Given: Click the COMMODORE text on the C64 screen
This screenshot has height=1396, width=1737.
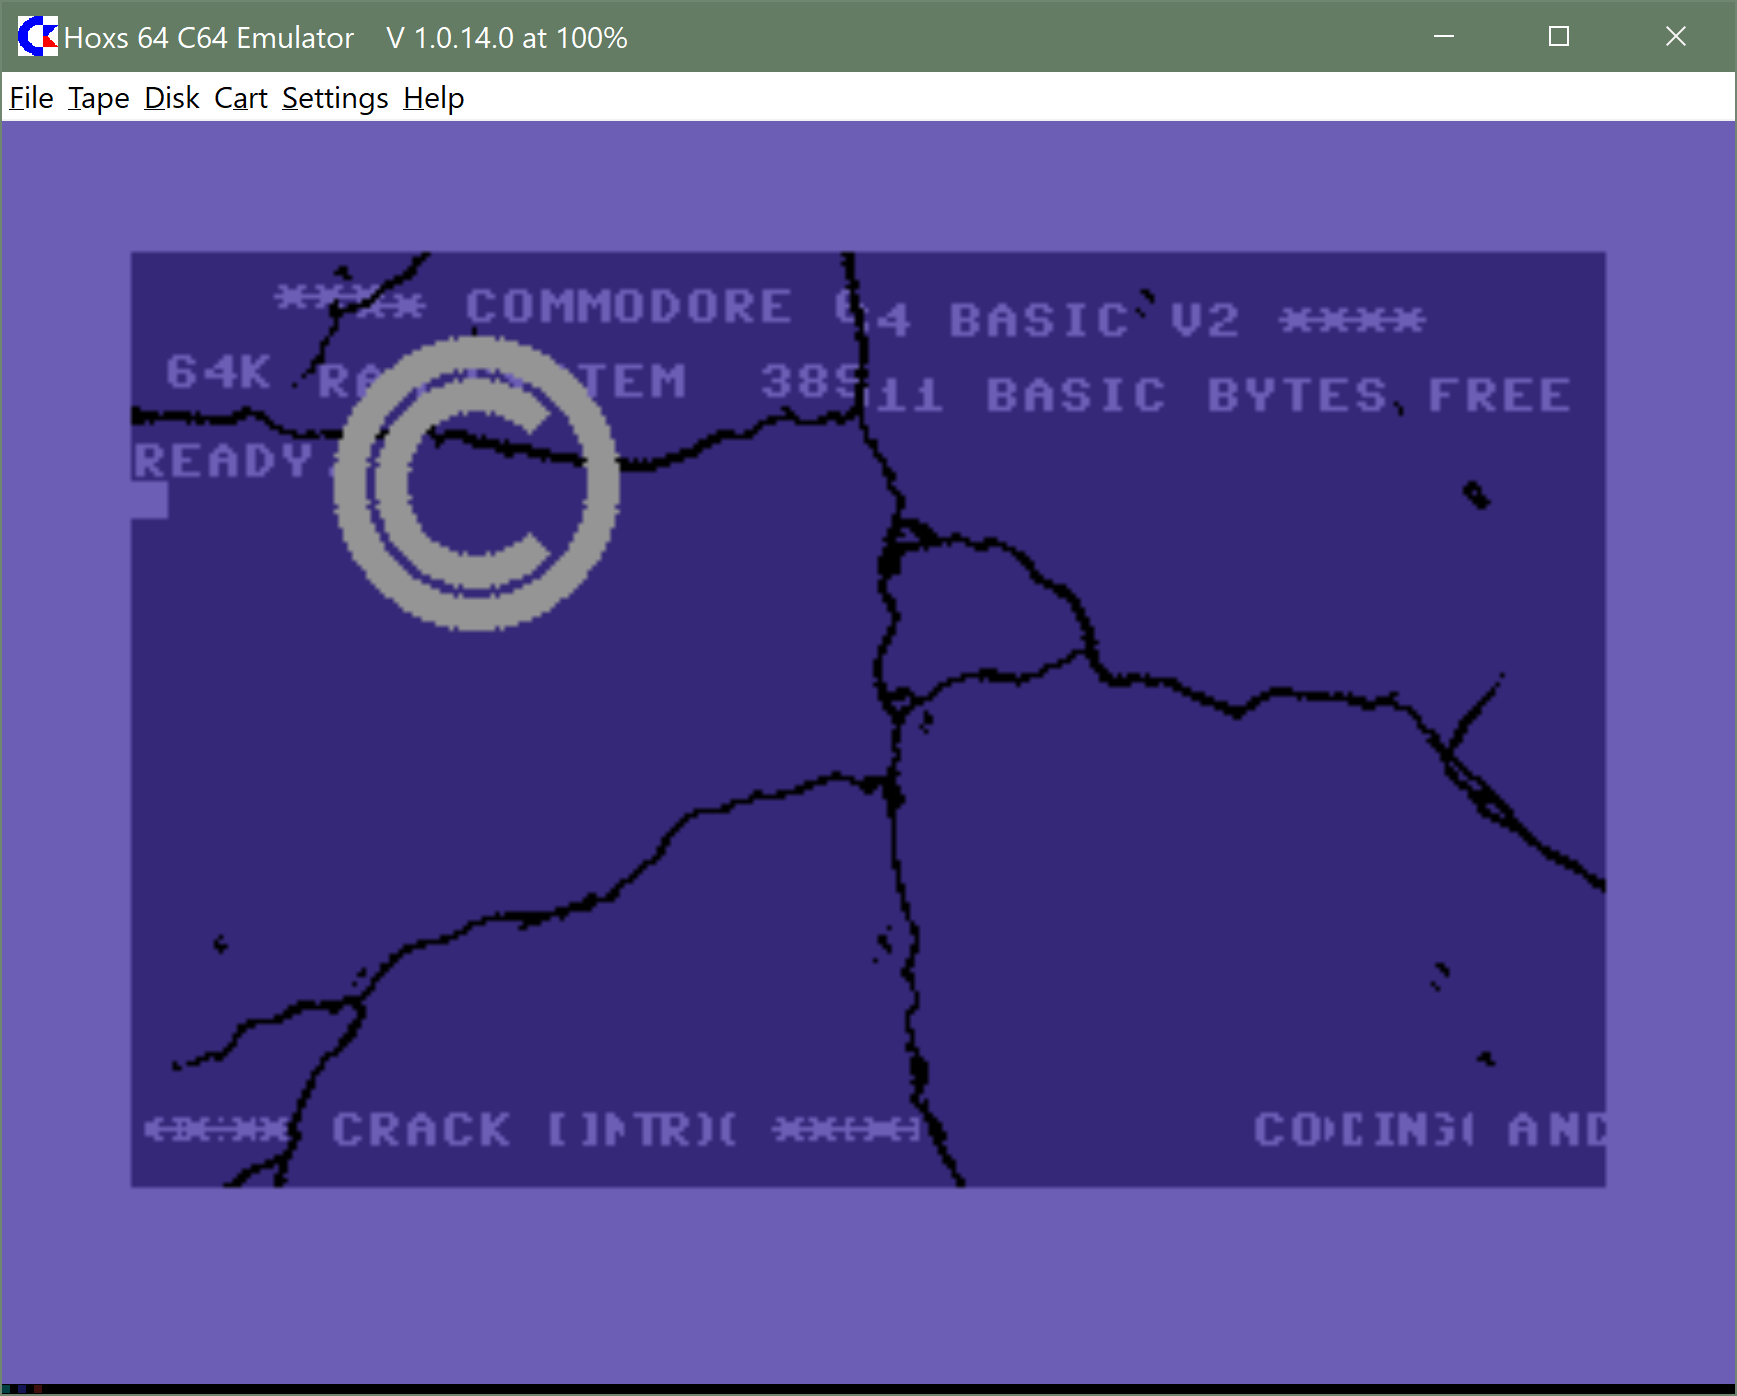Looking at the screenshot, I should click(x=628, y=306).
